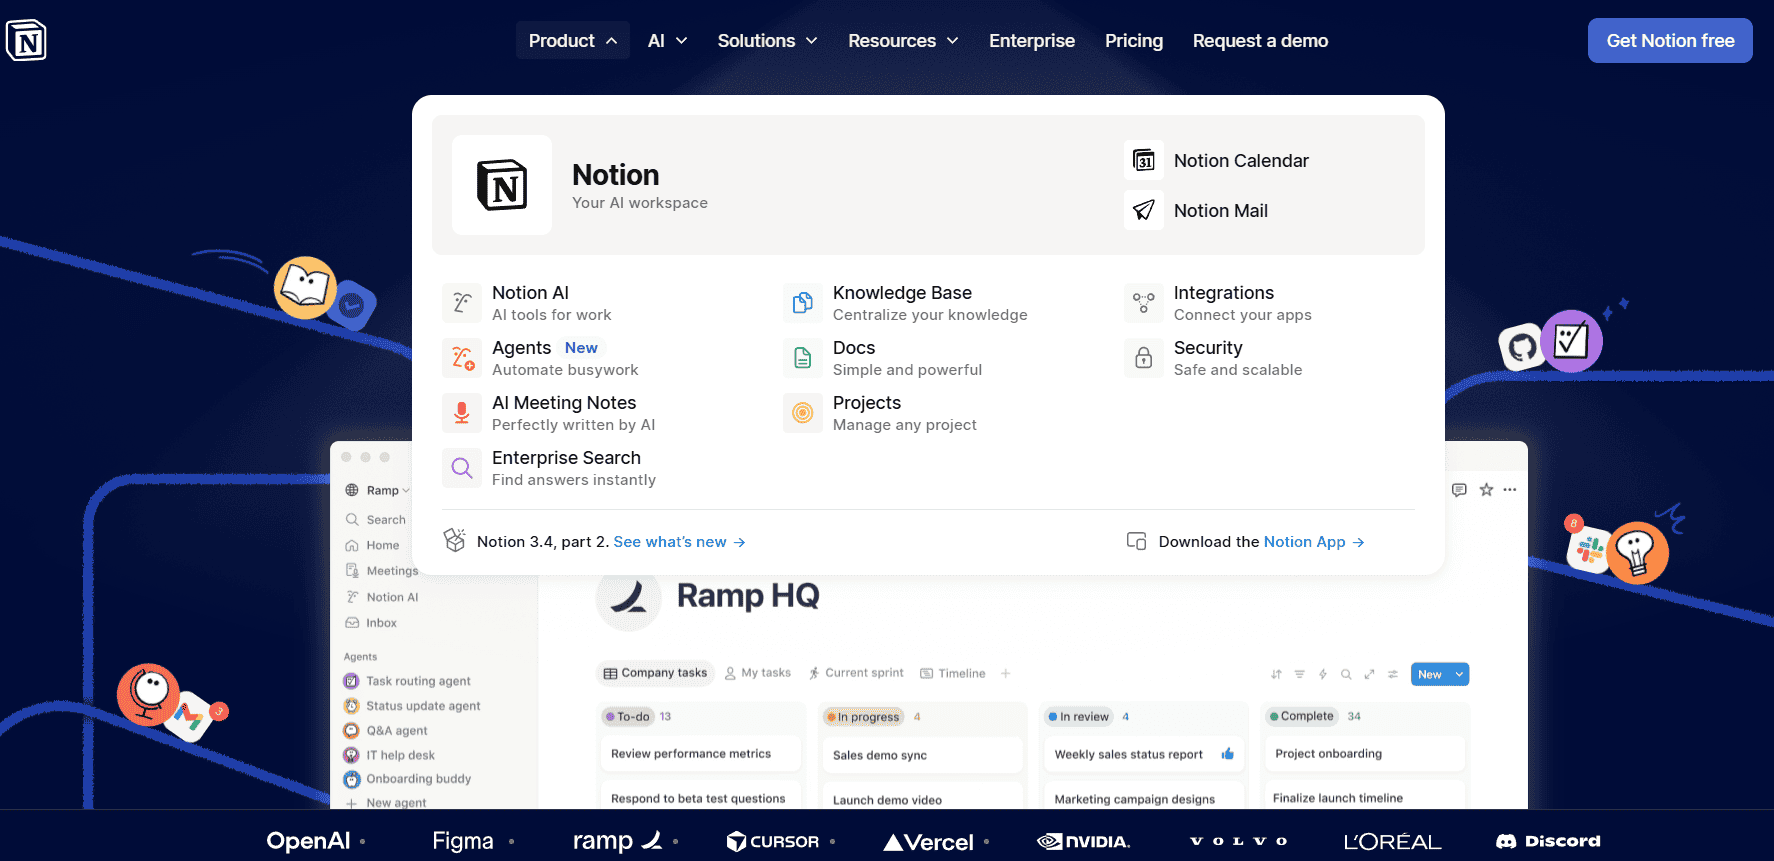Open the Notion Calendar icon

(1144, 160)
